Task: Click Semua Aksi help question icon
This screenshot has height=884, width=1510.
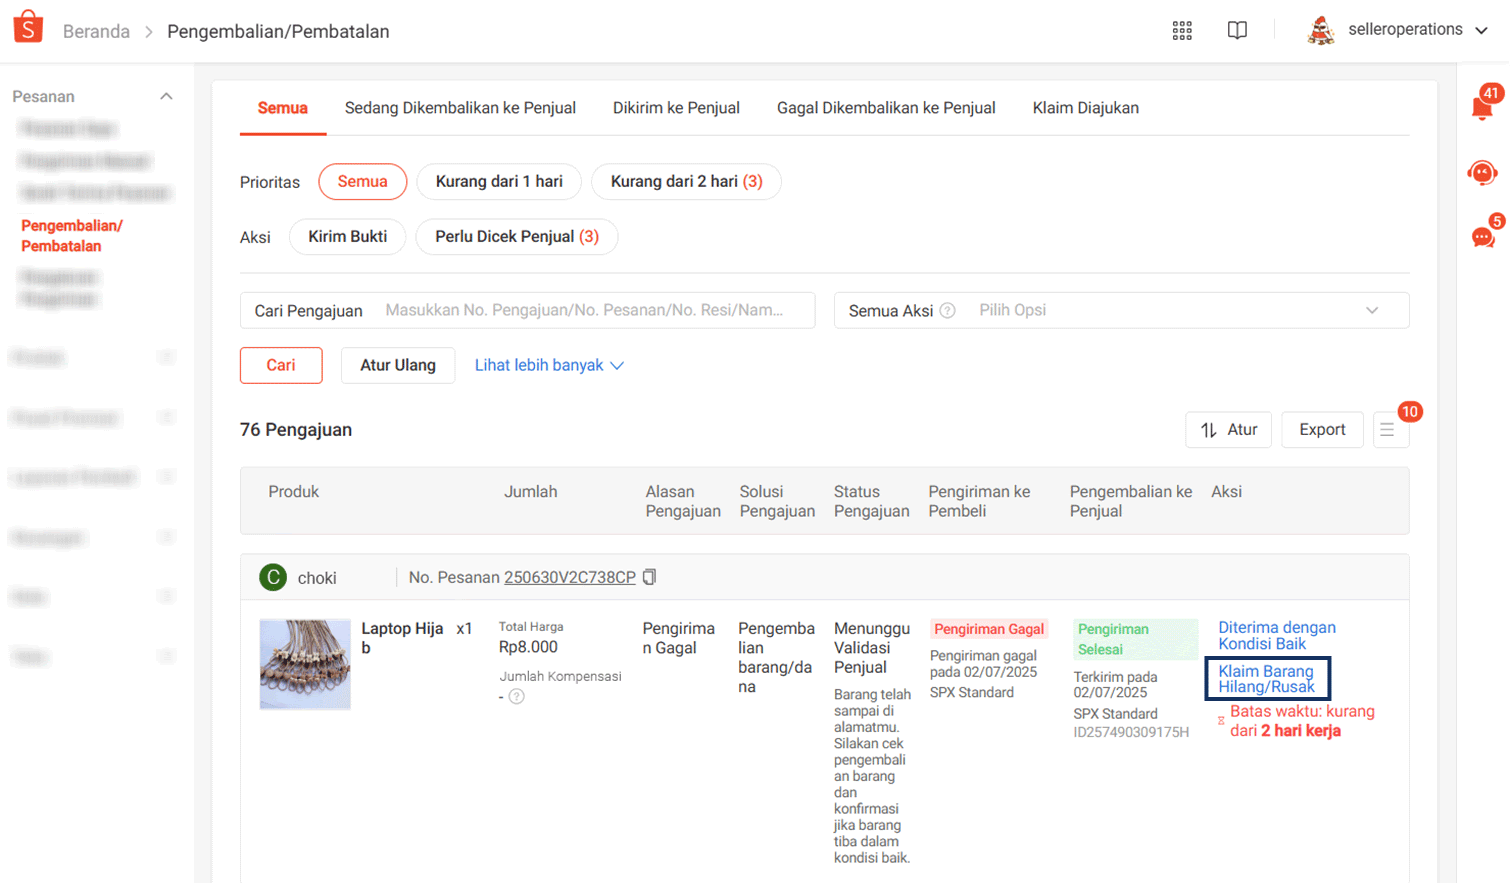Action: click(948, 311)
